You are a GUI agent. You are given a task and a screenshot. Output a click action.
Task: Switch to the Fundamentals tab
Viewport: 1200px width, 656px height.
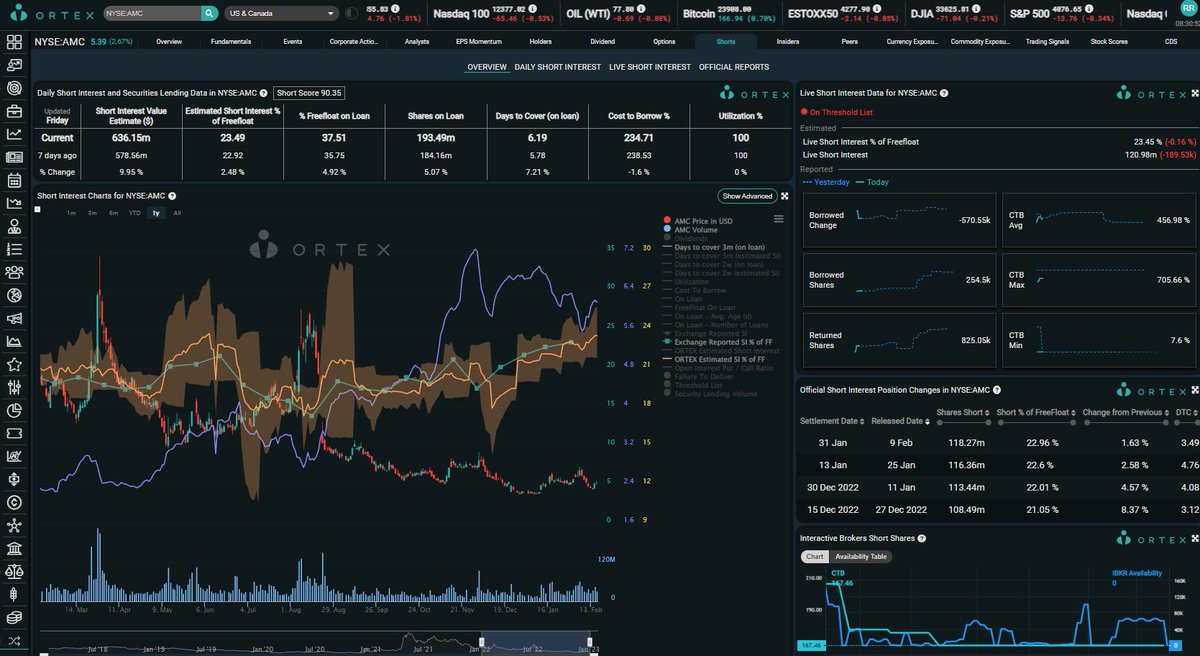[231, 43]
